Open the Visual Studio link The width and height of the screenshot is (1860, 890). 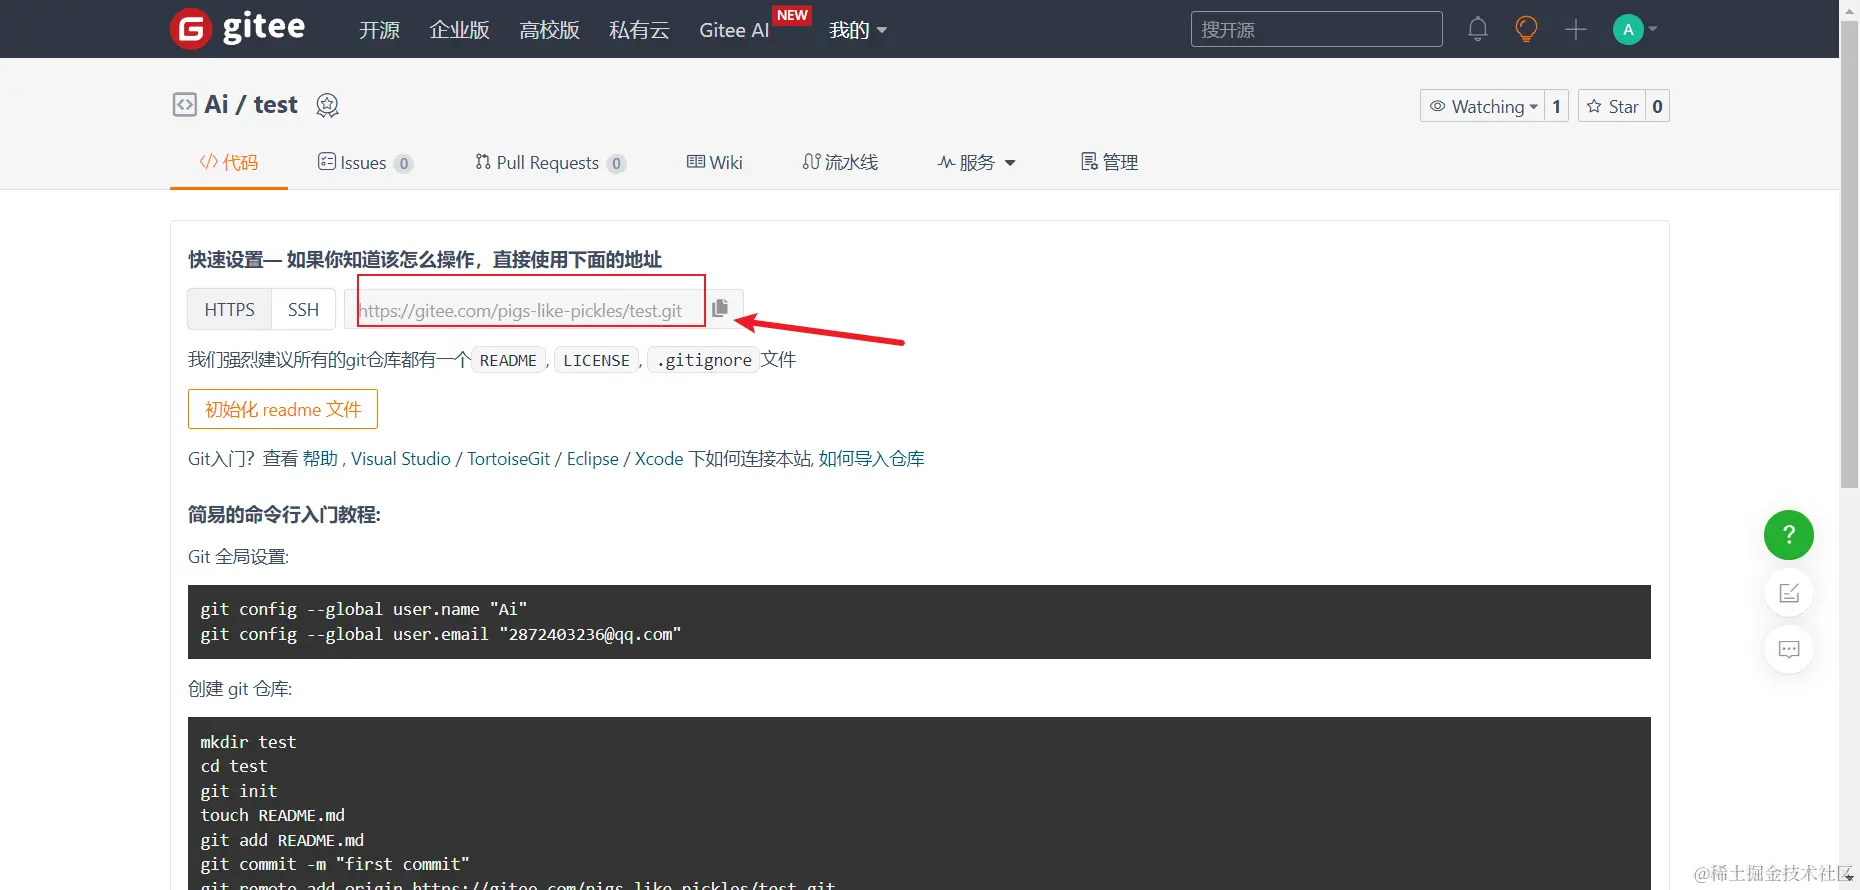[401, 458]
